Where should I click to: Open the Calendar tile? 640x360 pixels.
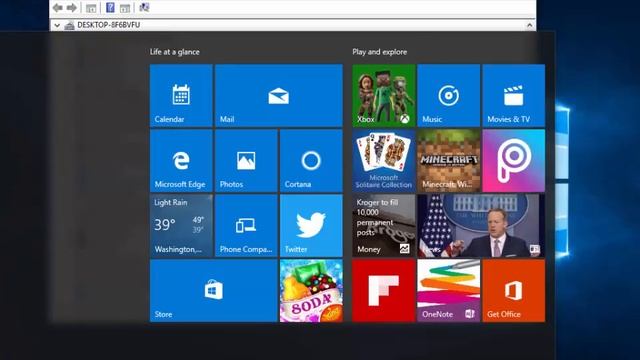181,96
